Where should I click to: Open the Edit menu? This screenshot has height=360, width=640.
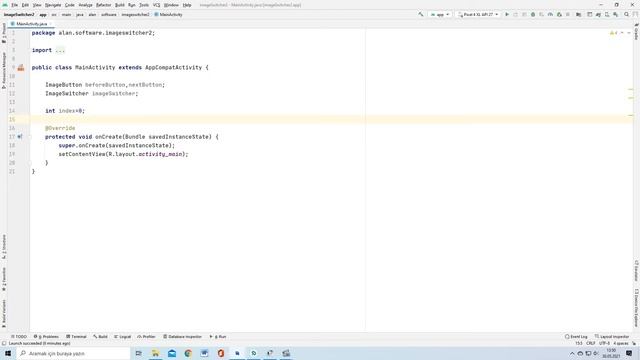coord(25,5)
